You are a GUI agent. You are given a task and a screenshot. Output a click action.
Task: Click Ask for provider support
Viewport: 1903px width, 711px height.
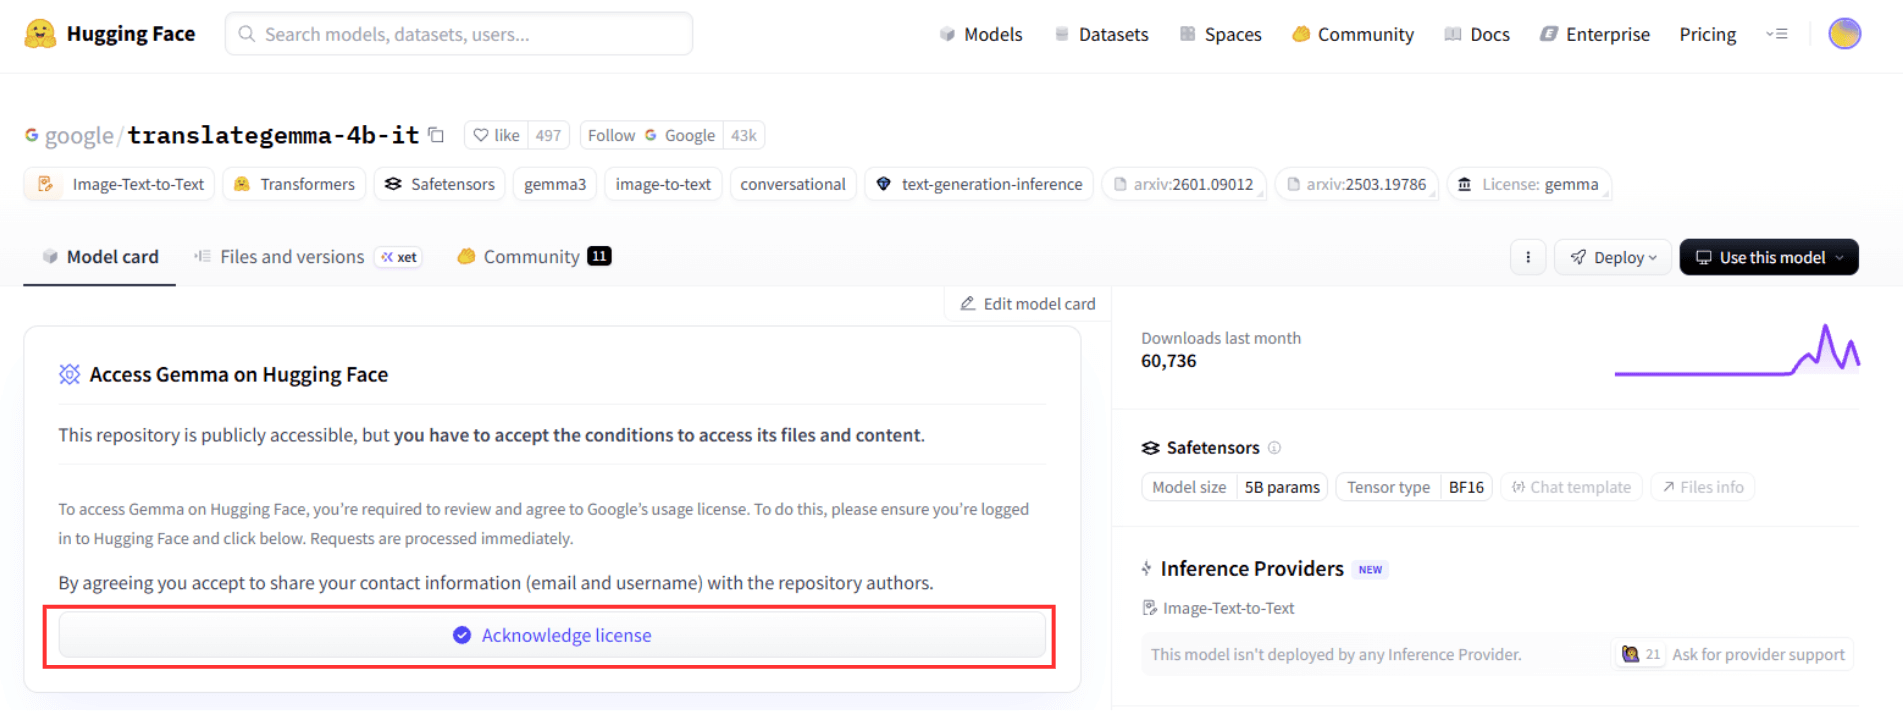pos(1757,654)
